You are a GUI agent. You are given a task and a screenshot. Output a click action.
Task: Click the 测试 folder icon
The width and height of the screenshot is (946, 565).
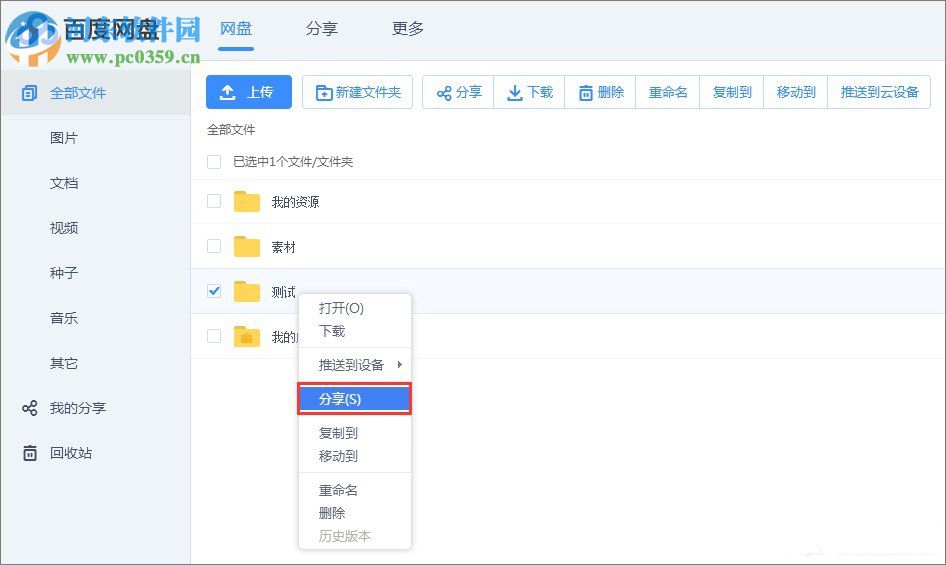pos(247,292)
